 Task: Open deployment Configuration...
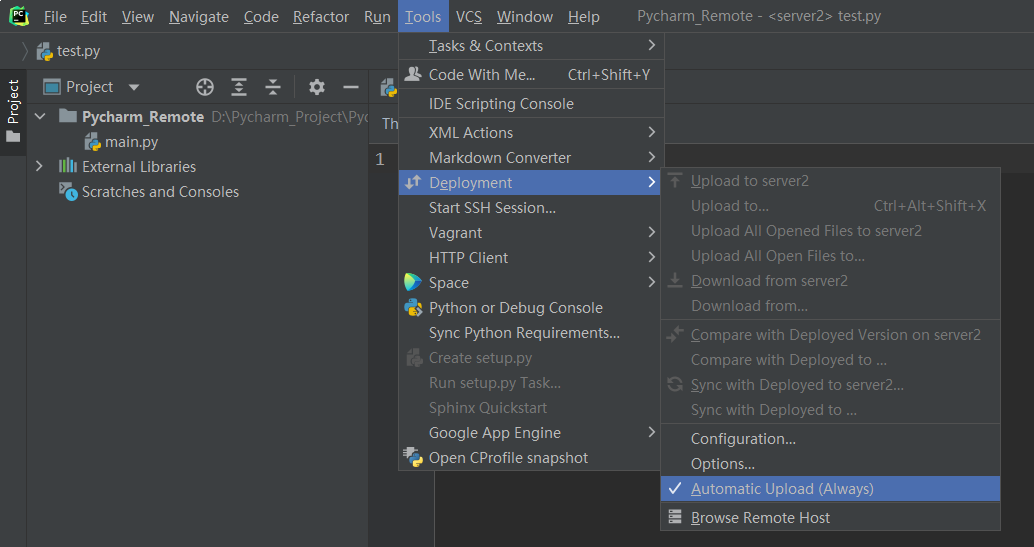pyautogui.click(x=743, y=439)
